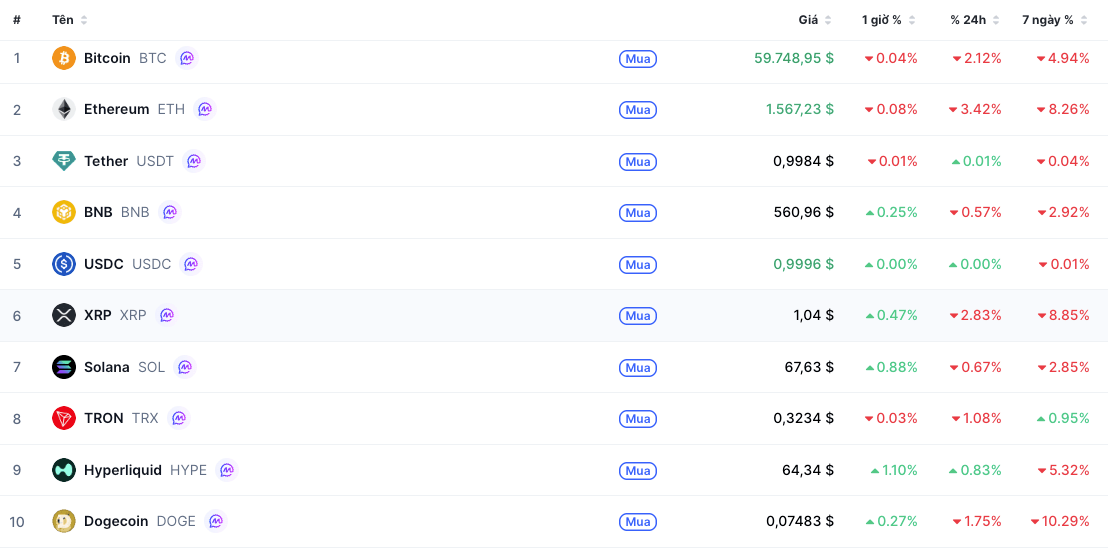Open the Solana name link
1108x549 pixels.
(107, 367)
